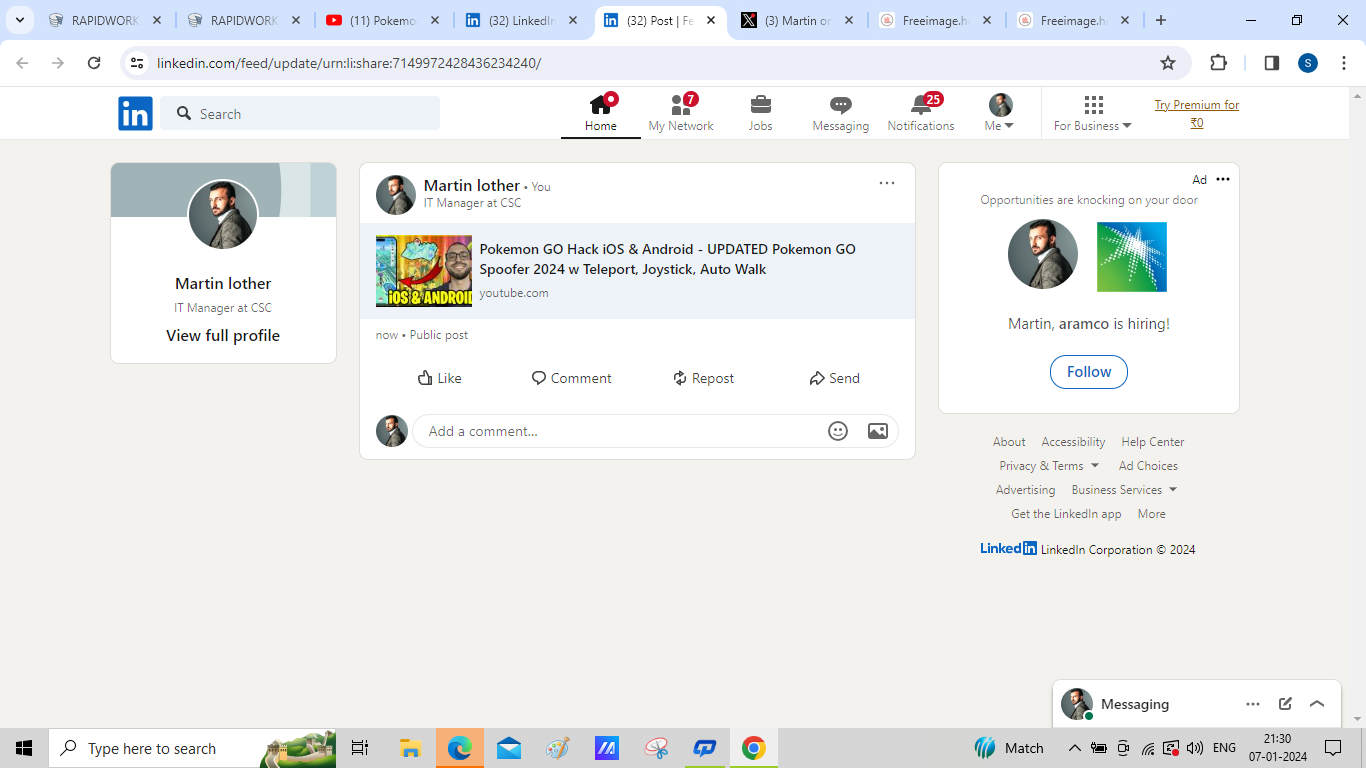Switch to the (32) LinkedIn tab
This screenshot has height=768, width=1366.
(x=521, y=20)
